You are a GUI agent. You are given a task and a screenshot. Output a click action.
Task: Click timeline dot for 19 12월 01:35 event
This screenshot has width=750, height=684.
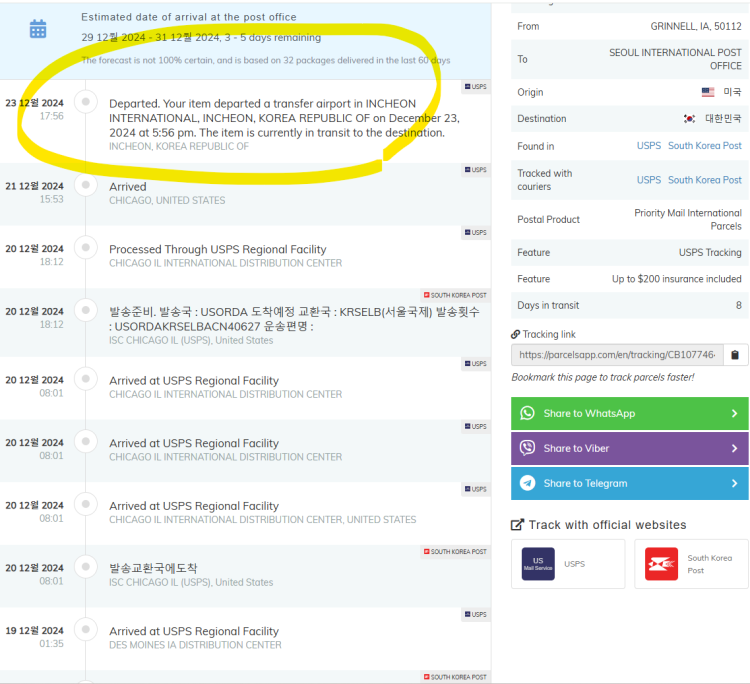point(86,629)
